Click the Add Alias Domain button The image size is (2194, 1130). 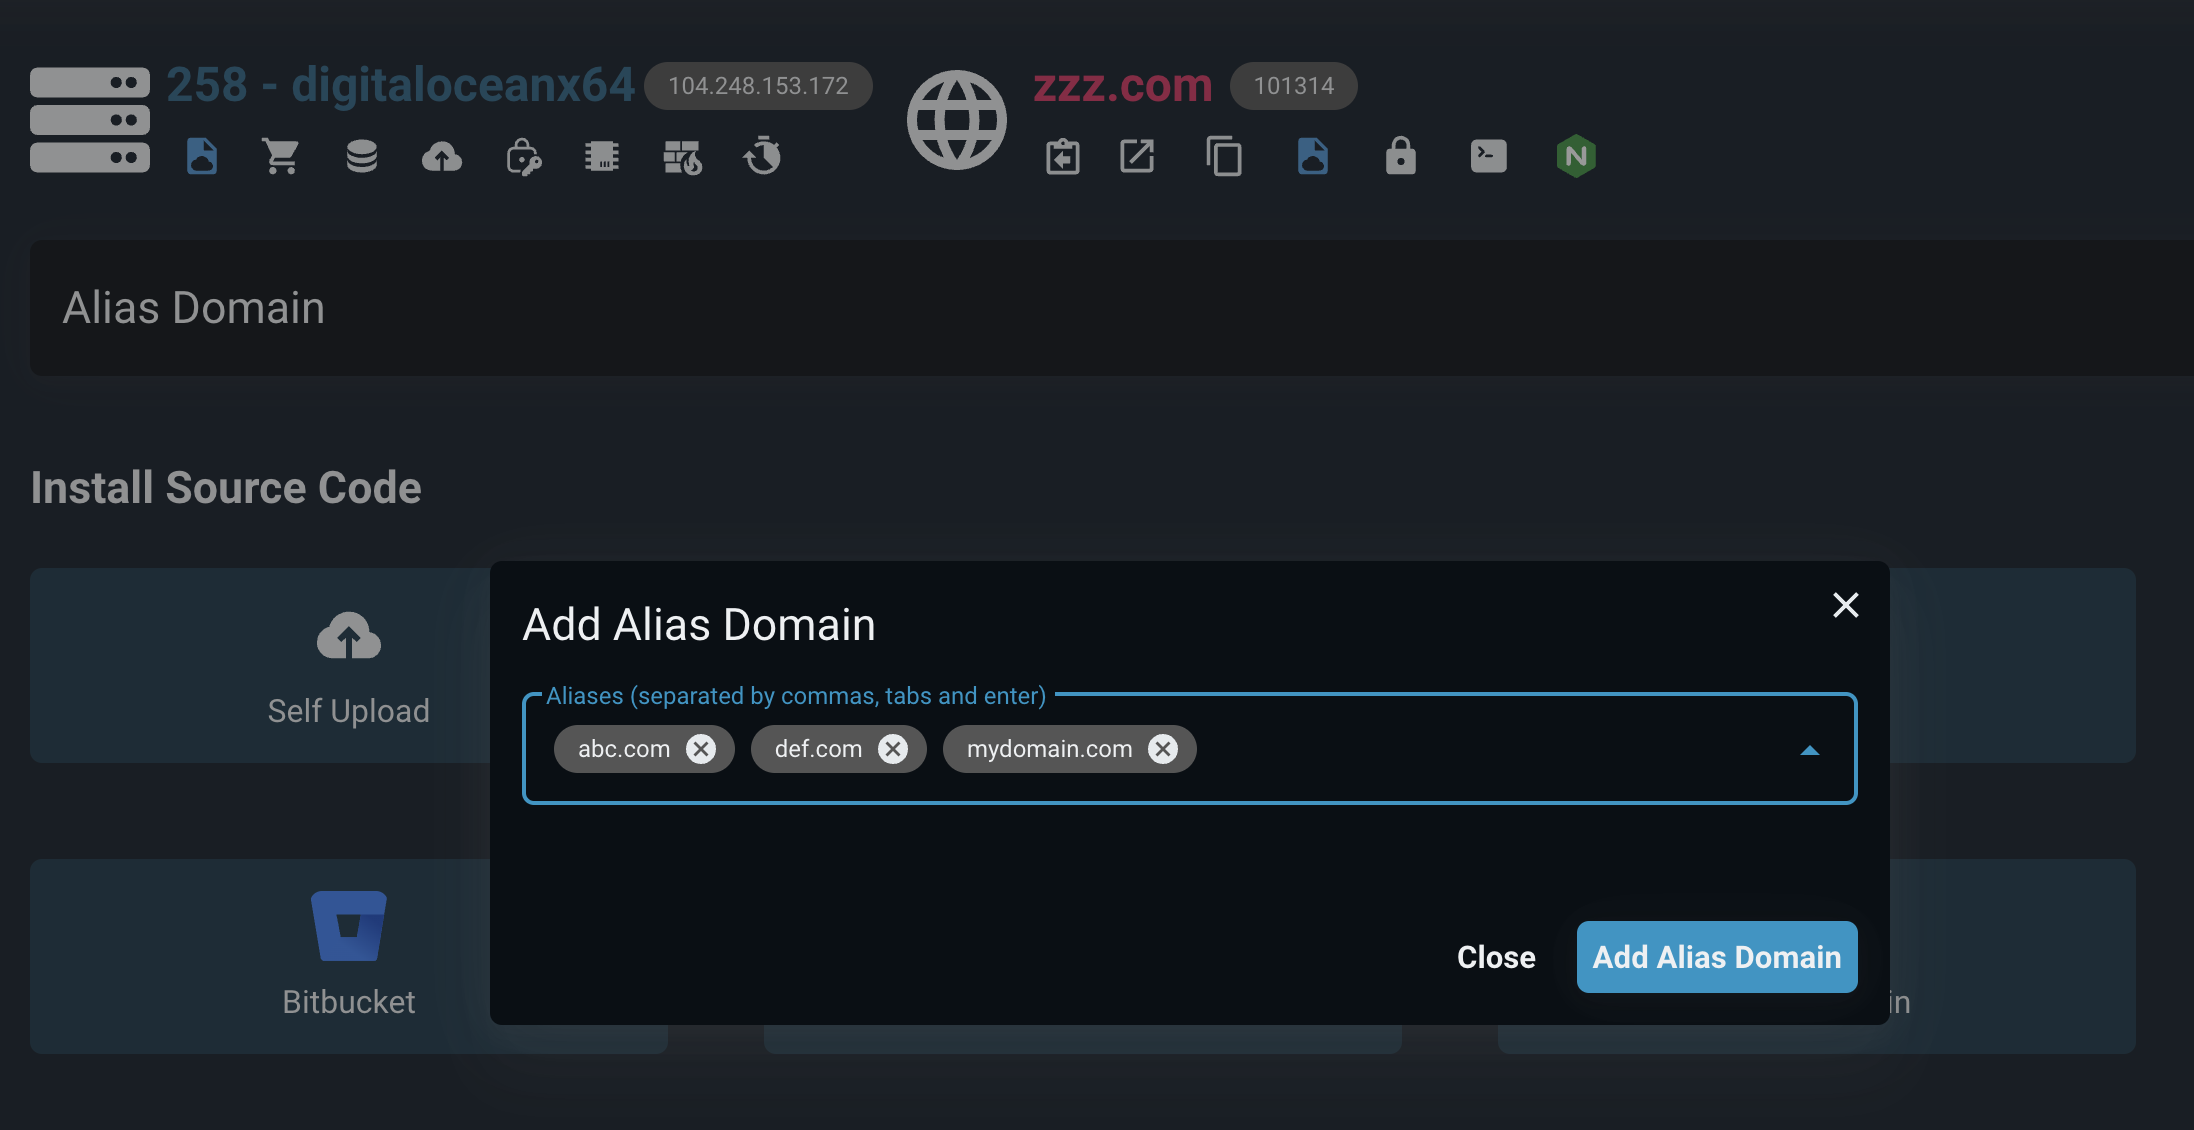point(1716,957)
